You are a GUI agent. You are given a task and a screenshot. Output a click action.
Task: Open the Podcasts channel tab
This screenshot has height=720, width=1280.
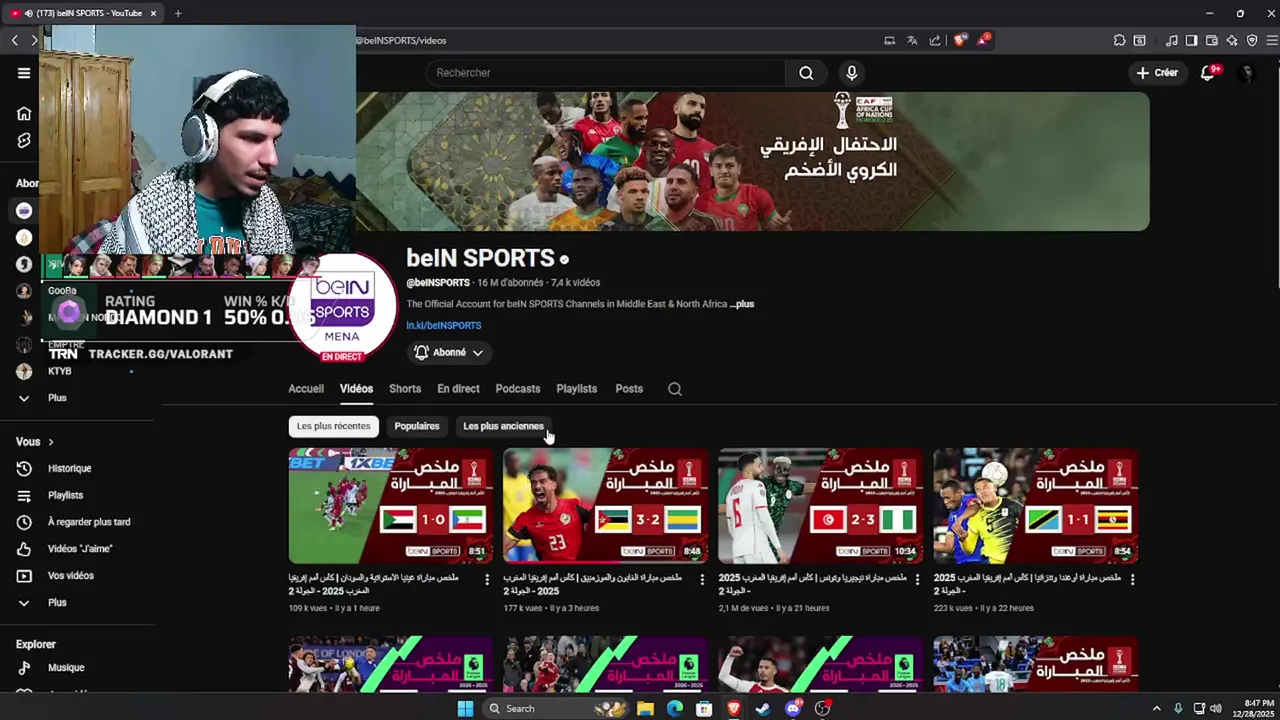pyautogui.click(x=518, y=389)
